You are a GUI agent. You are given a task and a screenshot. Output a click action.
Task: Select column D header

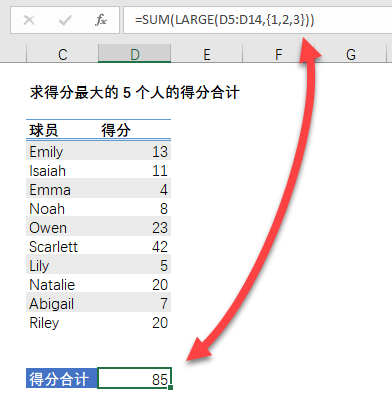pos(135,54)
